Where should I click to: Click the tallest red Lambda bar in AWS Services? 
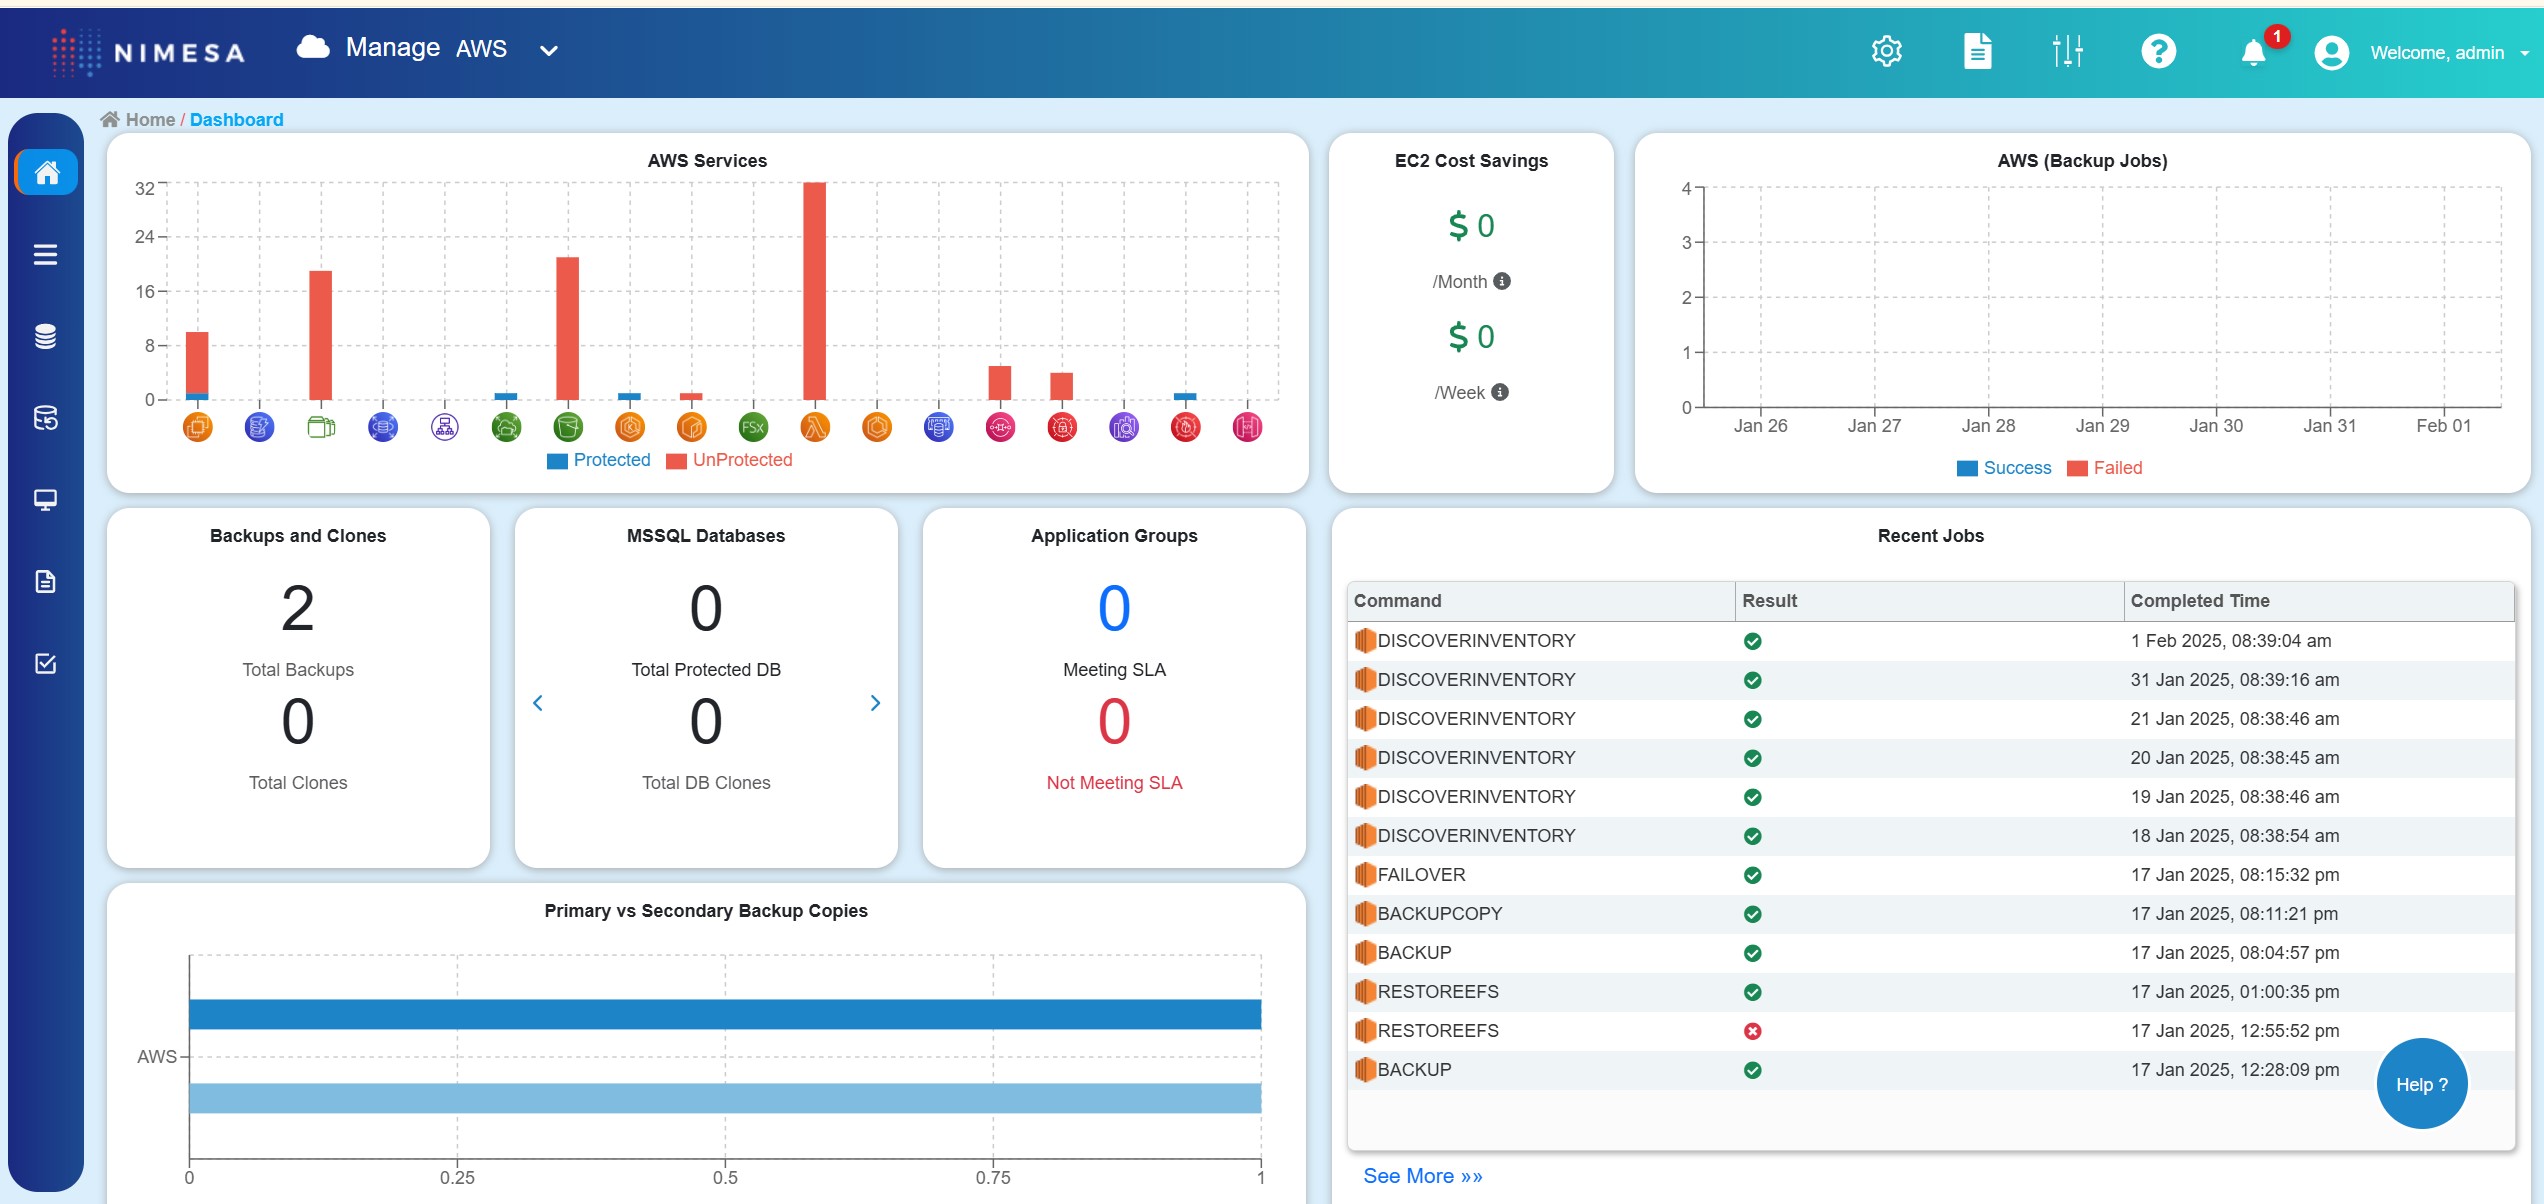[x=815, y=291]
